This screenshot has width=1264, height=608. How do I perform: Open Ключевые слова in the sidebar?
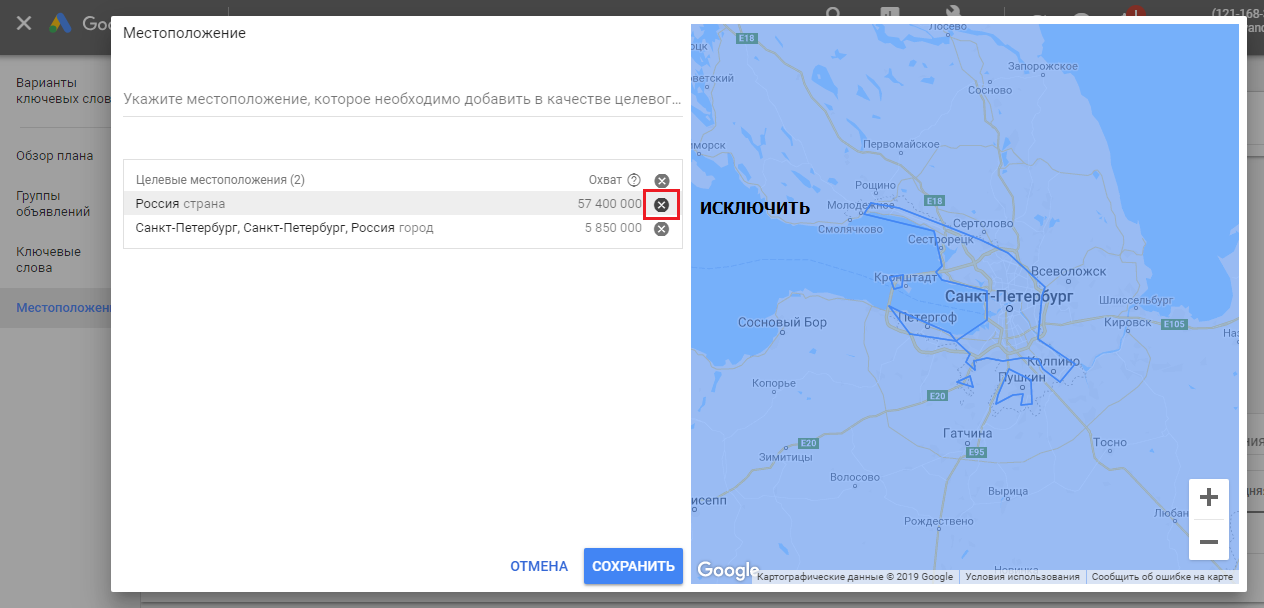coord(48,260)
